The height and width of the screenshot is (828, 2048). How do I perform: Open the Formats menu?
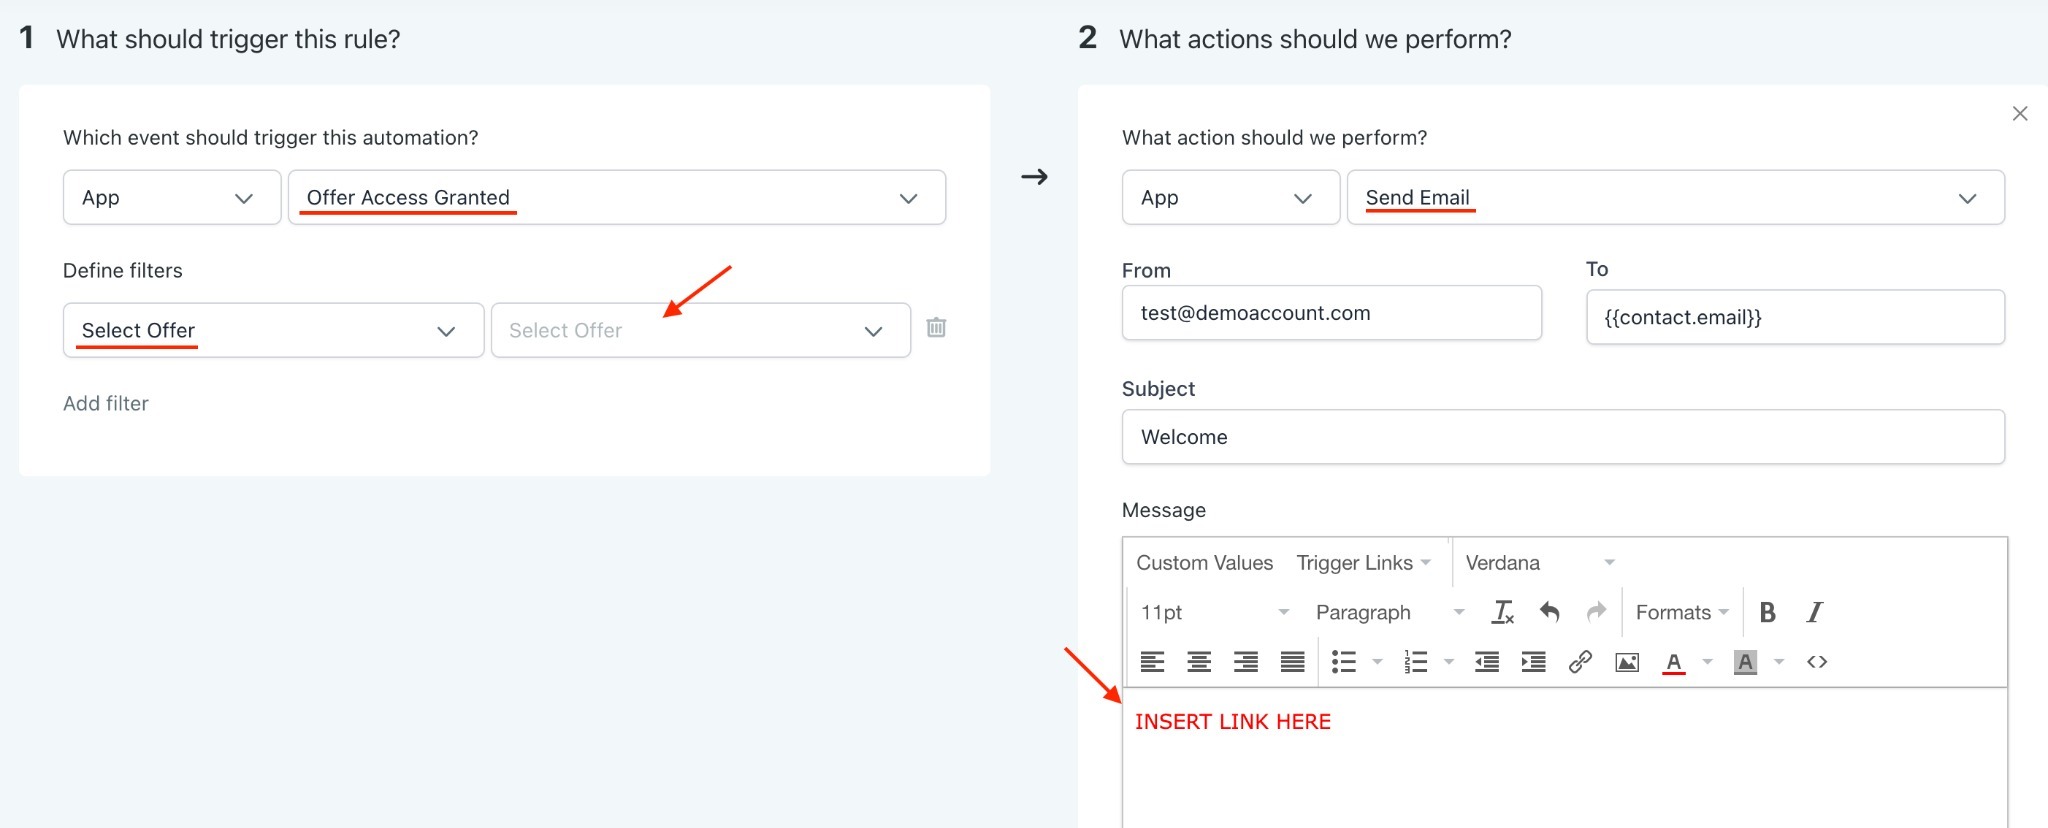pos(1682,612)
